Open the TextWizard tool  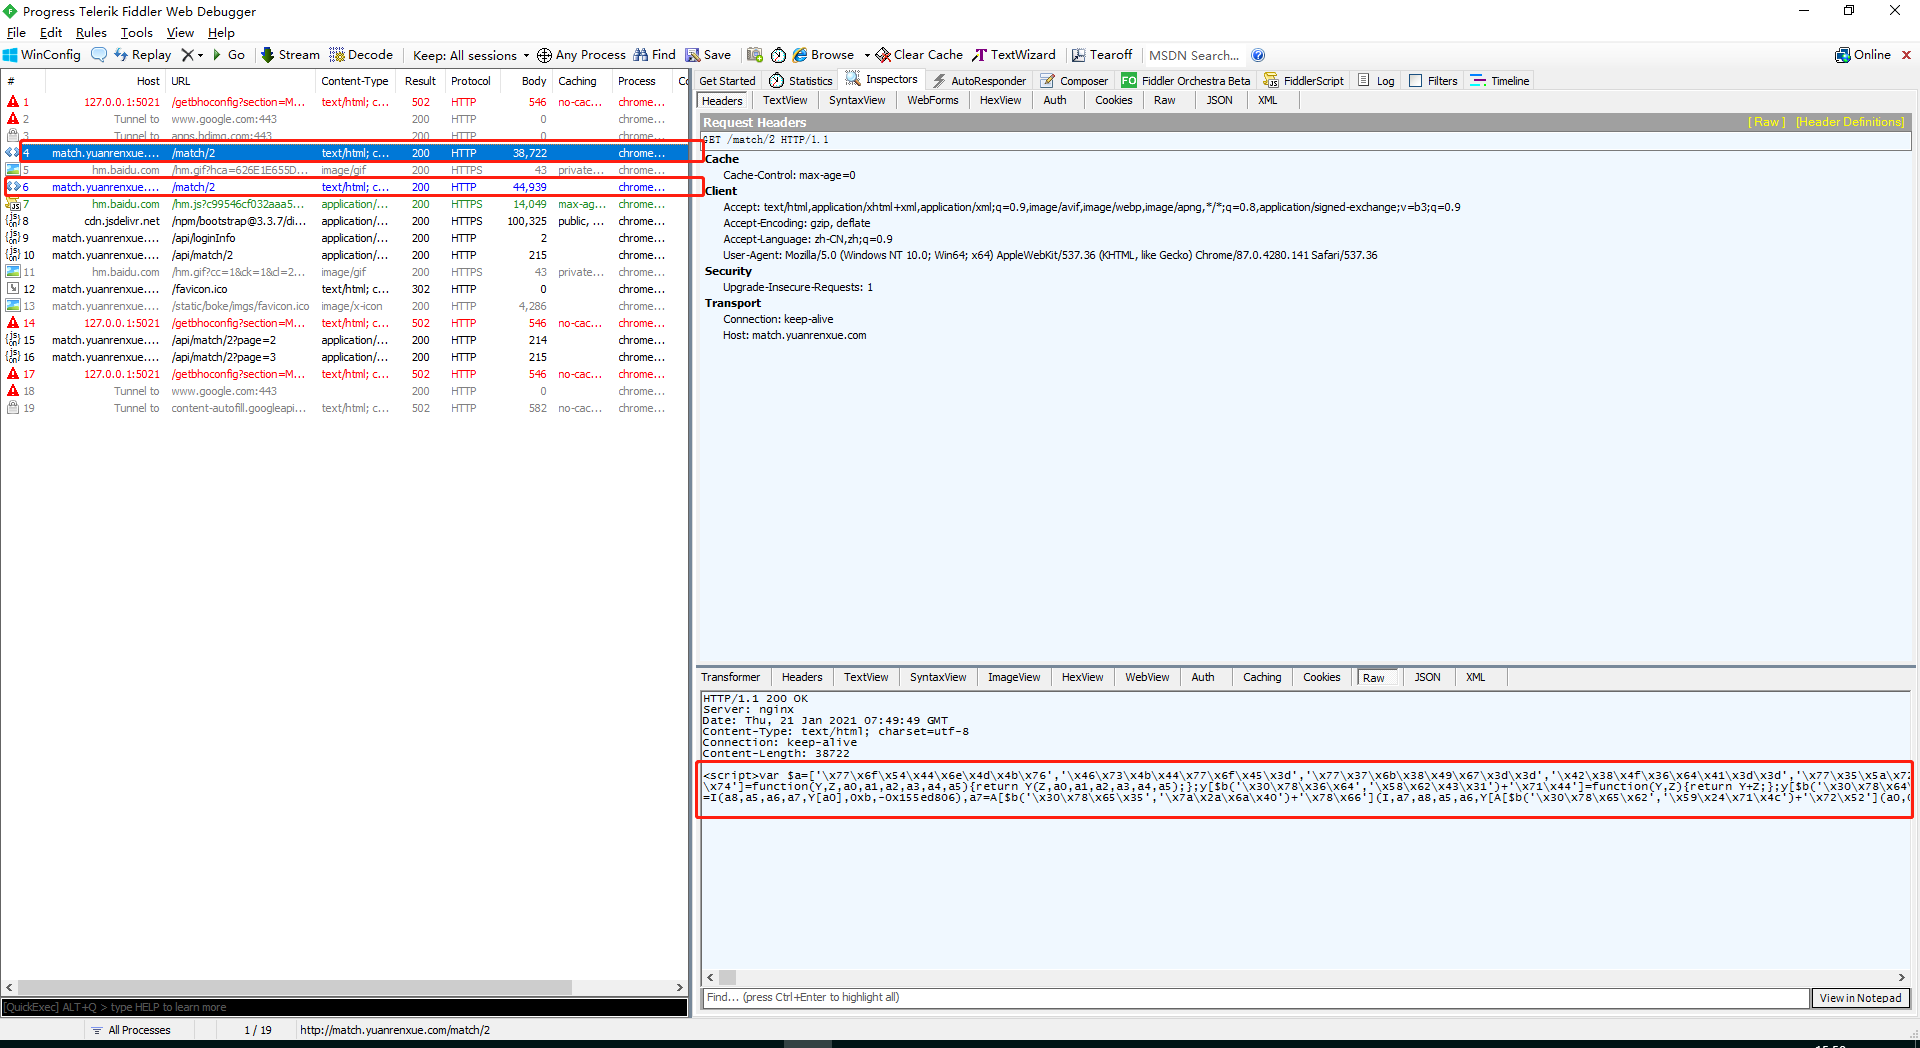point(1014,55)
